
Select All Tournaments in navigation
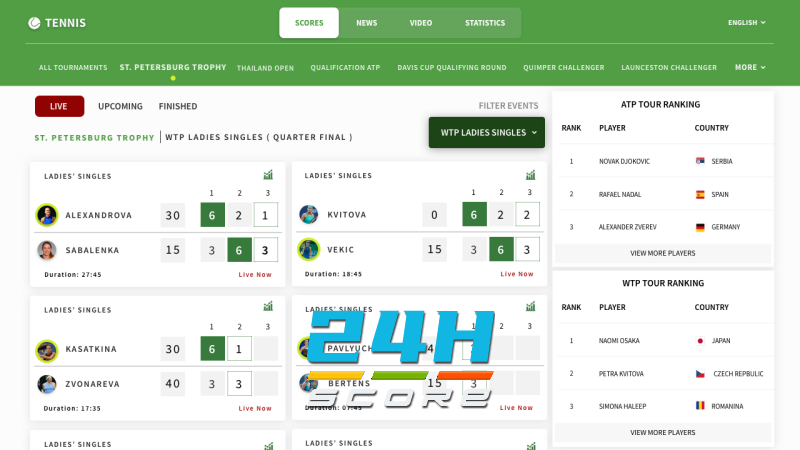pos(73,67)
